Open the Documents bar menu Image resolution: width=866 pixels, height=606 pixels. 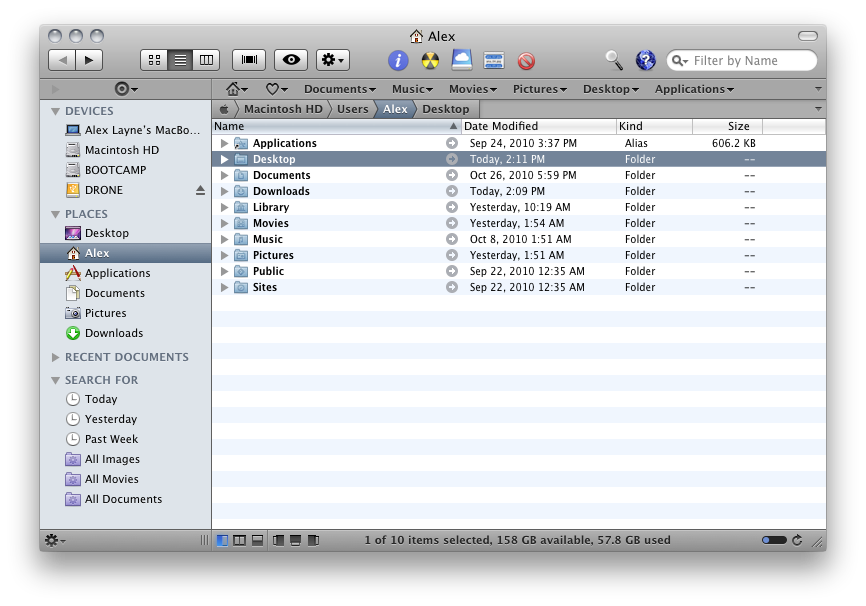(x=340, y=89)
